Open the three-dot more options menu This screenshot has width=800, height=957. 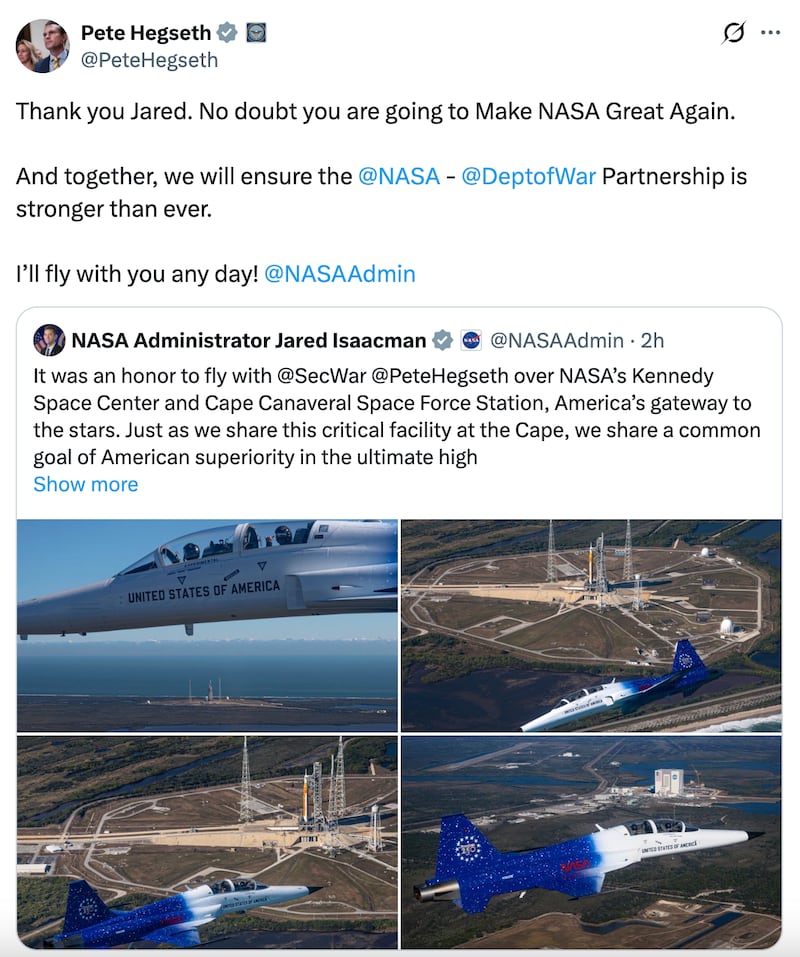pos(770,33)
